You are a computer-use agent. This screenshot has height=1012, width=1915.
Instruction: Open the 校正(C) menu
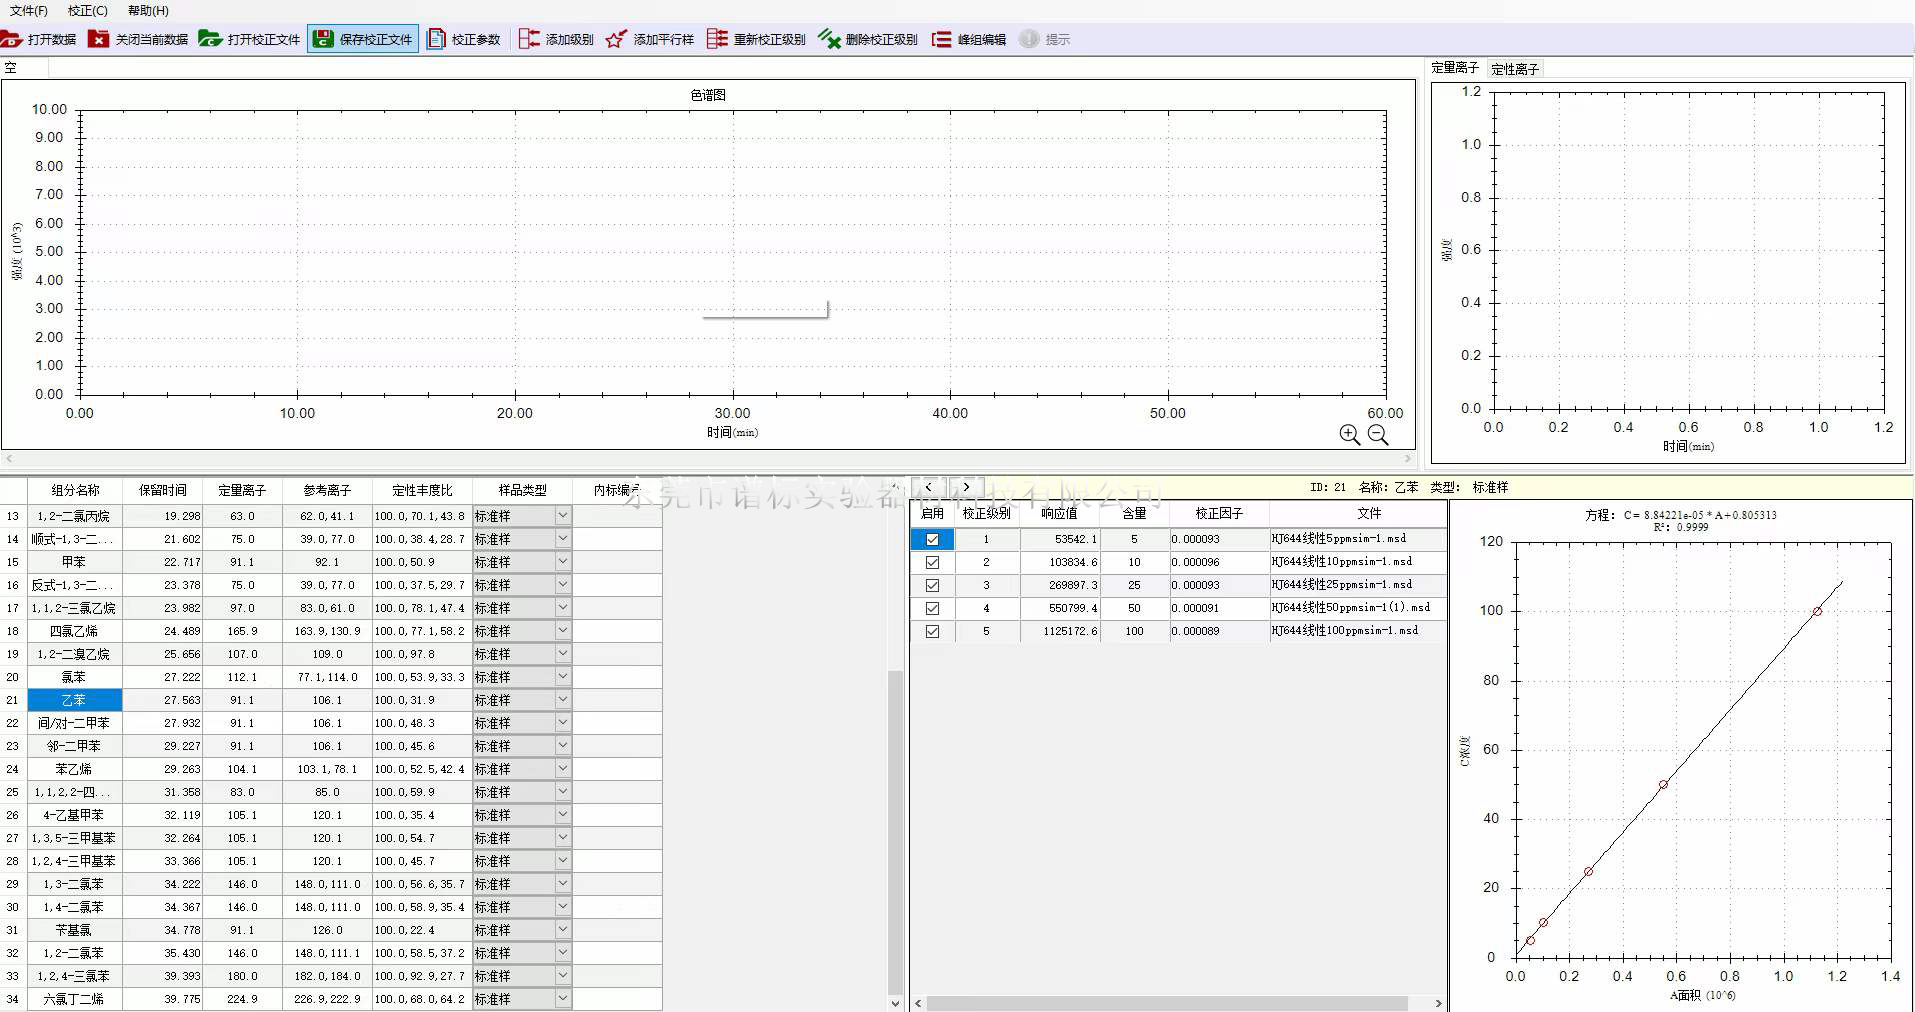[88, 10]
